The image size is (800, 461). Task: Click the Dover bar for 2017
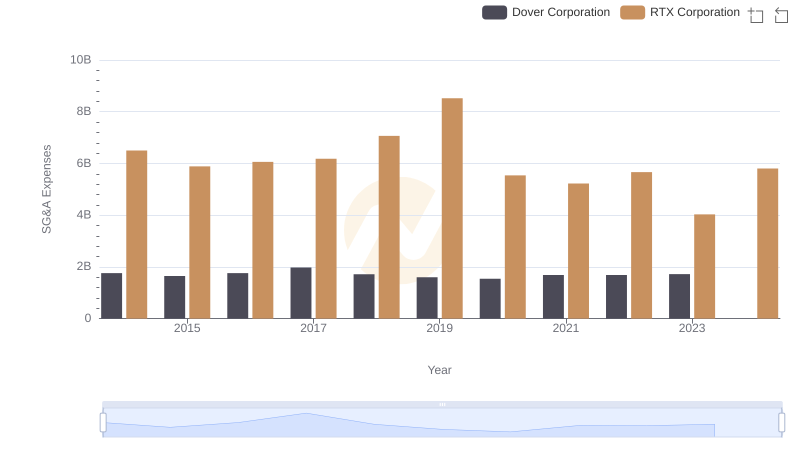[301, 293]
